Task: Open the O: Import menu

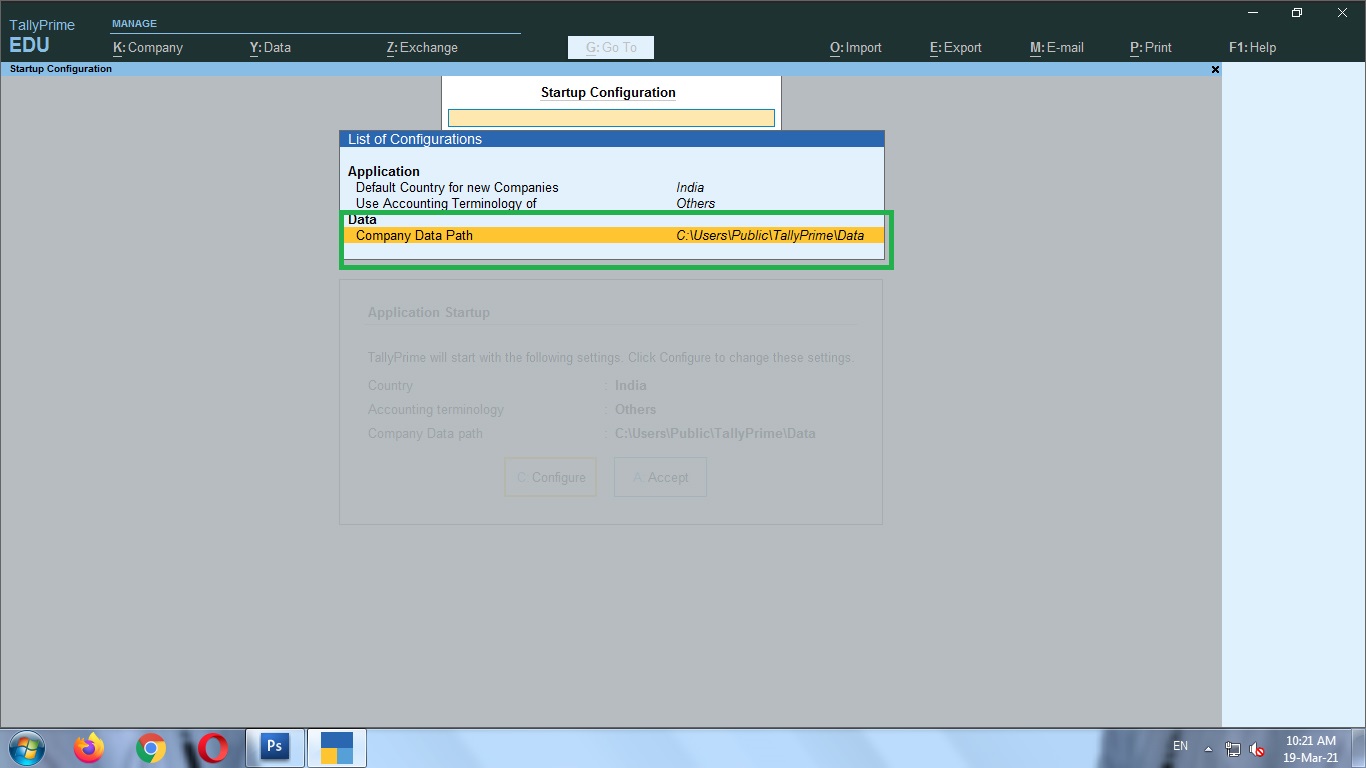Action: click(856, 47)
